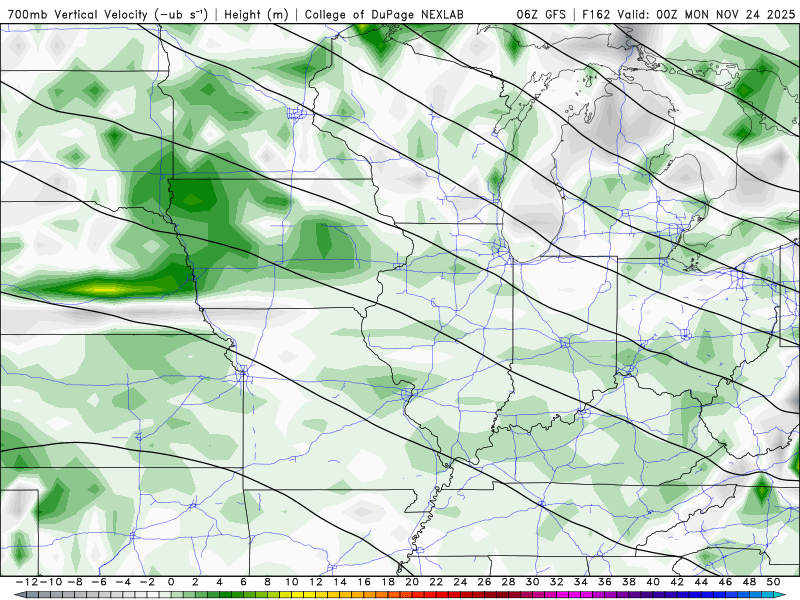Click the "00Z MON NOV 24 2025" valid time
800x600 pixels.
click(726, 14)
